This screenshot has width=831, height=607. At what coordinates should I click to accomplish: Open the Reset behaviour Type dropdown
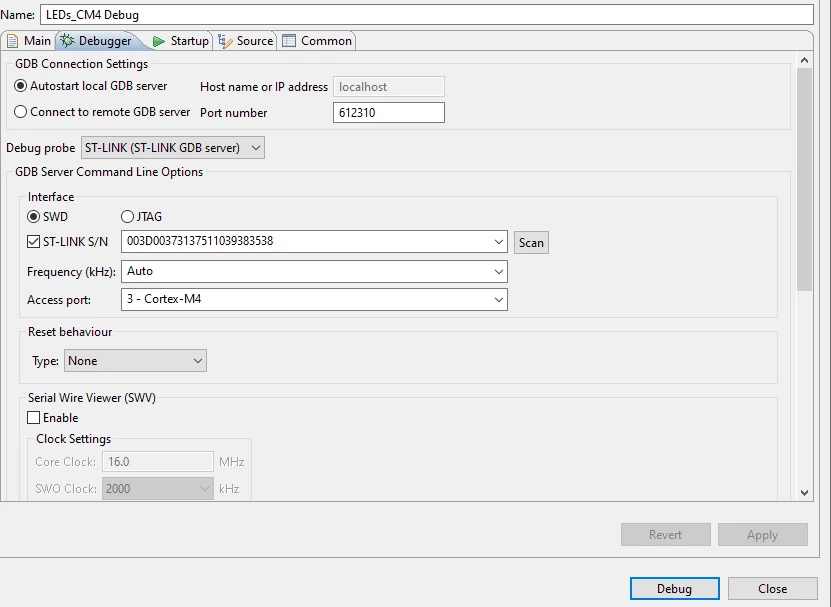pyautogui.click(x=135, y=361)
